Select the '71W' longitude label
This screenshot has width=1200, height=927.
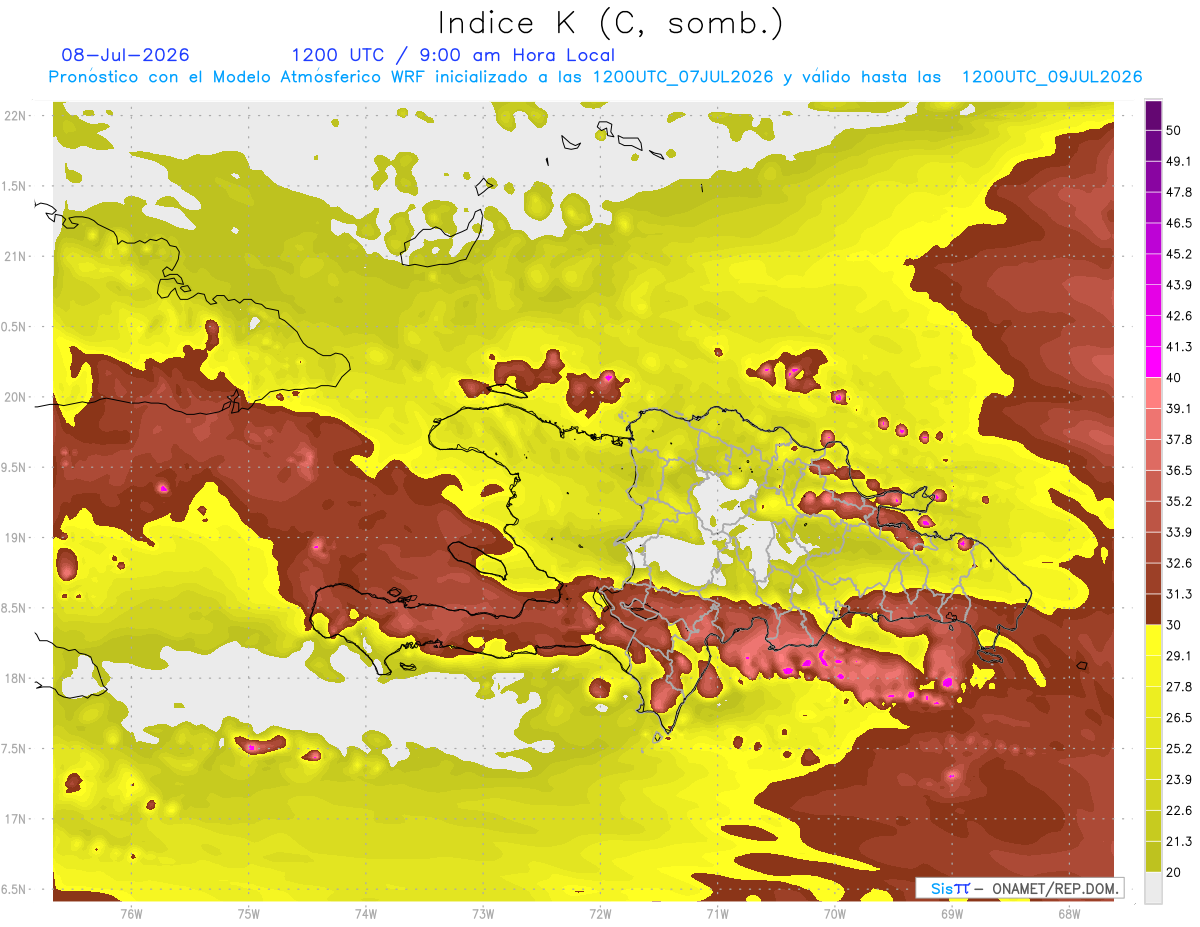tap(717, 913)
